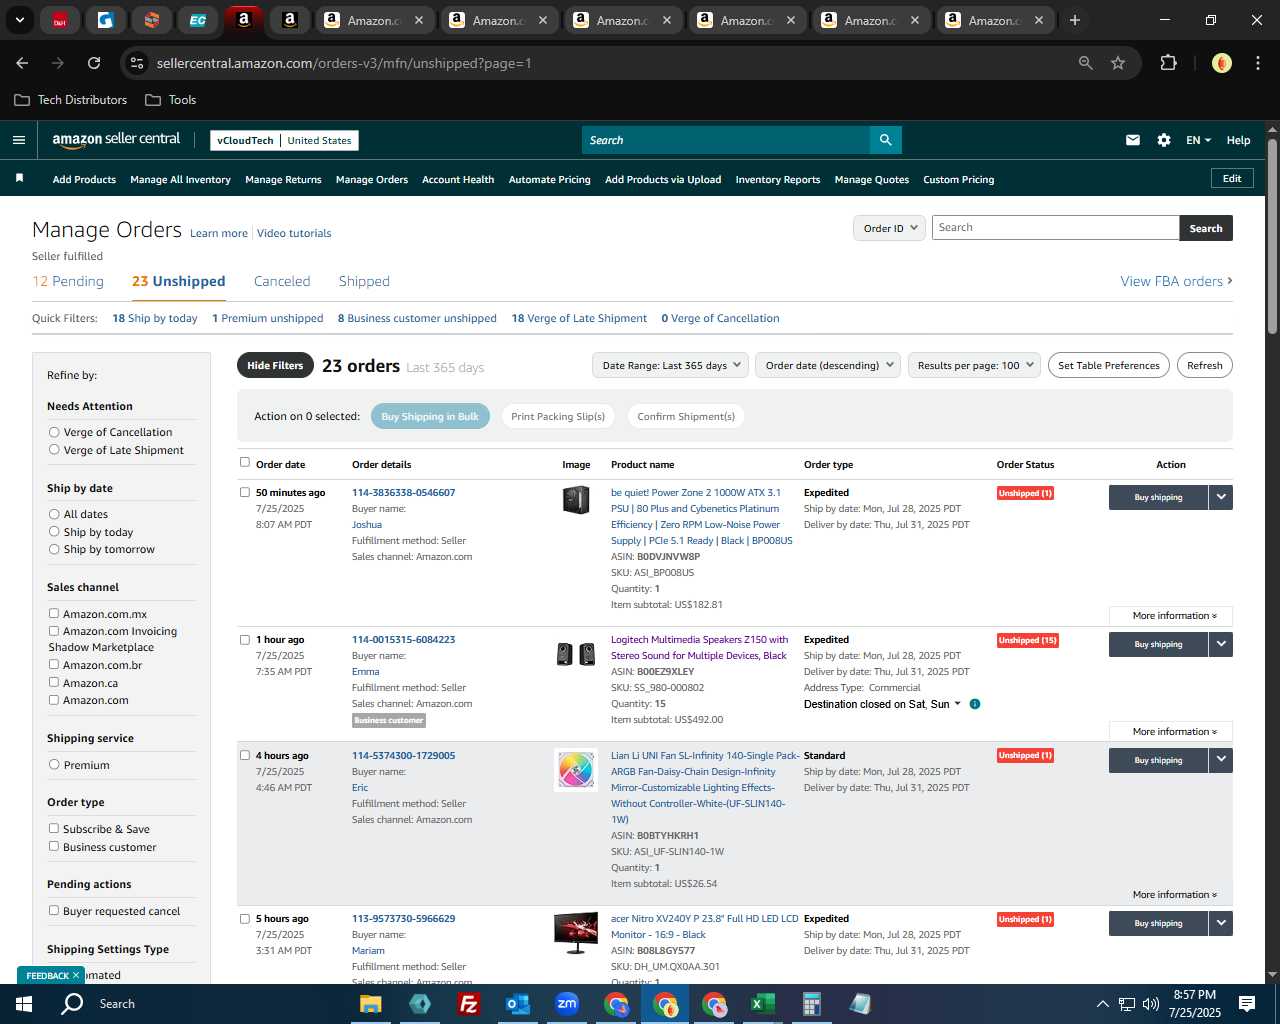
Task: Open Automate Pricing in the nav bar
Action: 549,180
